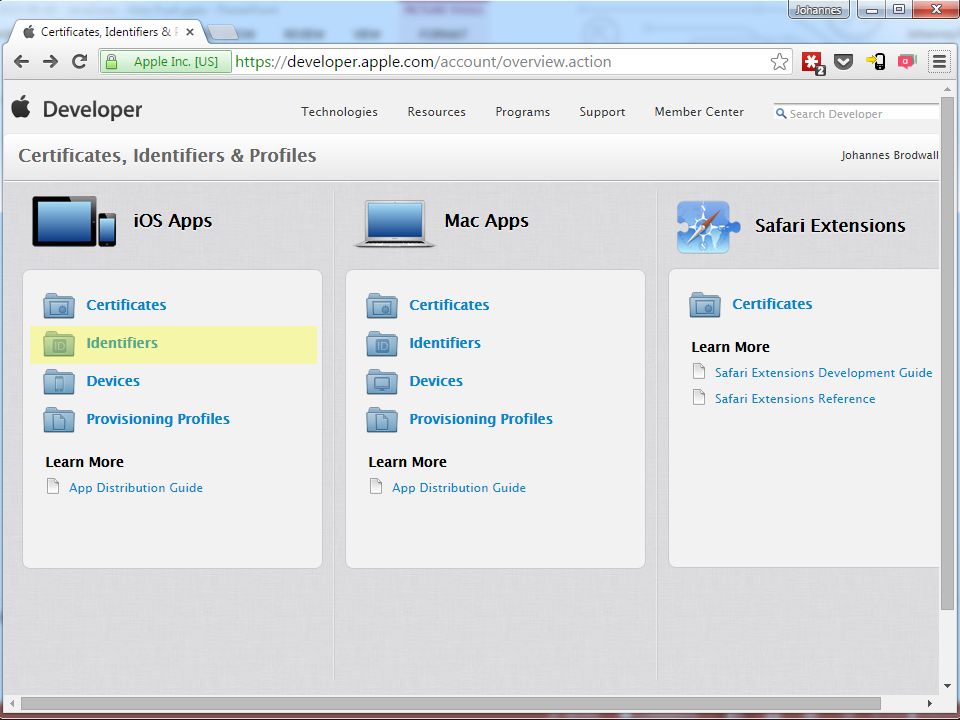Screen dimensions: 960x720
Task: Open iOS Apps Devices link
Action: [x=113, y=381]
